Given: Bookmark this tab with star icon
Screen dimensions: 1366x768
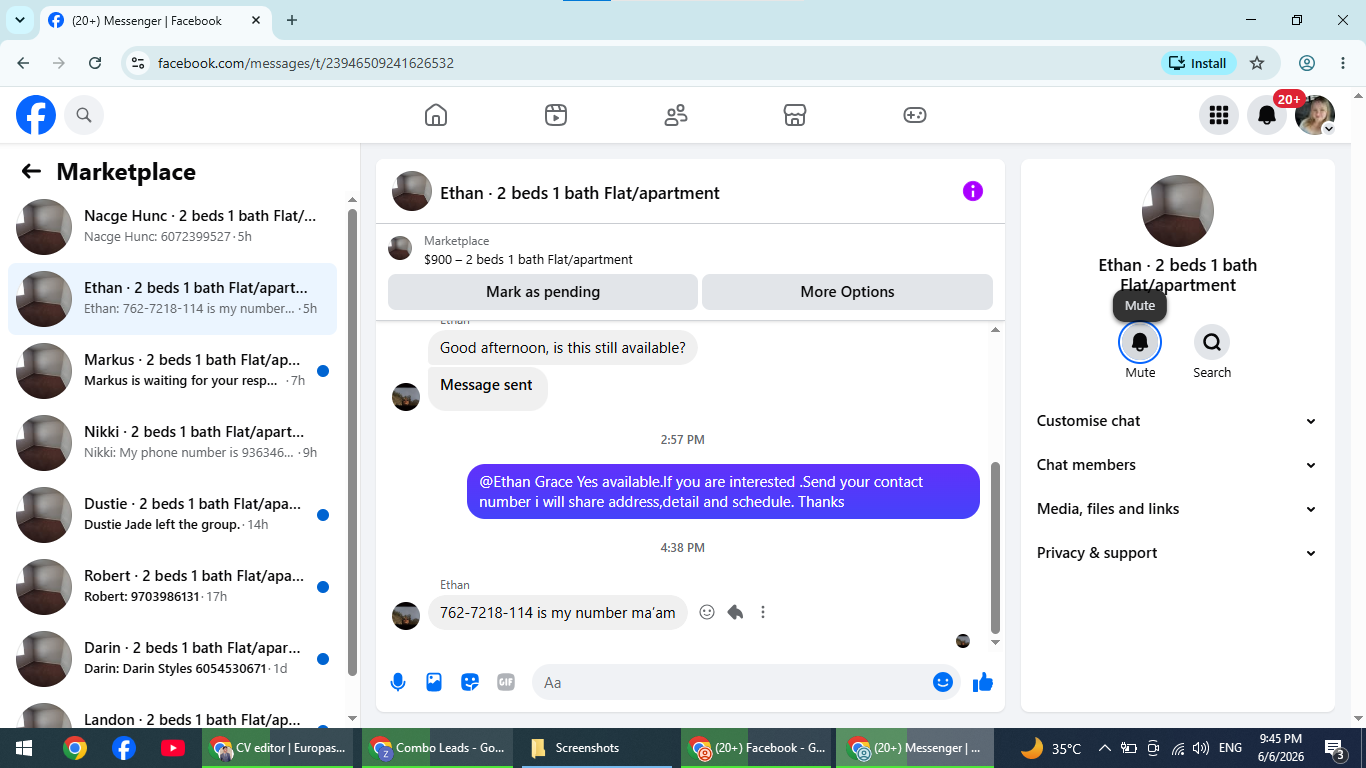Looking at the screenshot, I should coord(1257,63).
